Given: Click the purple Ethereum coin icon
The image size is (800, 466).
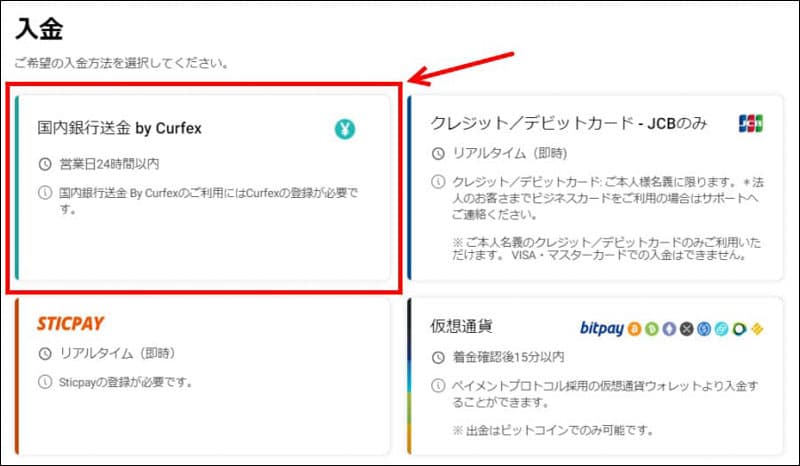Looking at the screenshot, I should [x=668, y=328].
